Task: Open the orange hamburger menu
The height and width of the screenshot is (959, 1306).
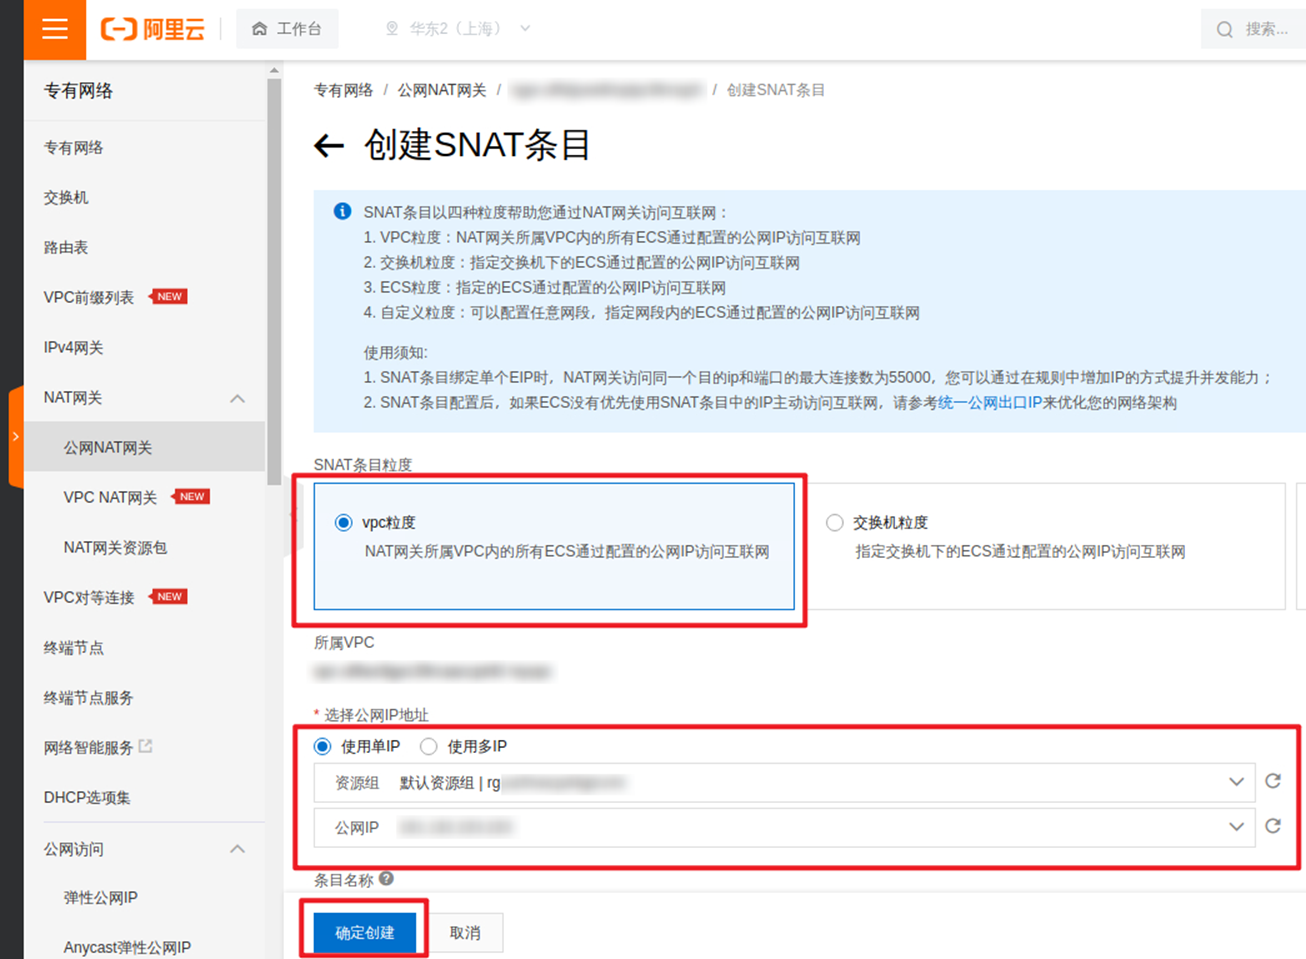Action: tap(55, 29)
